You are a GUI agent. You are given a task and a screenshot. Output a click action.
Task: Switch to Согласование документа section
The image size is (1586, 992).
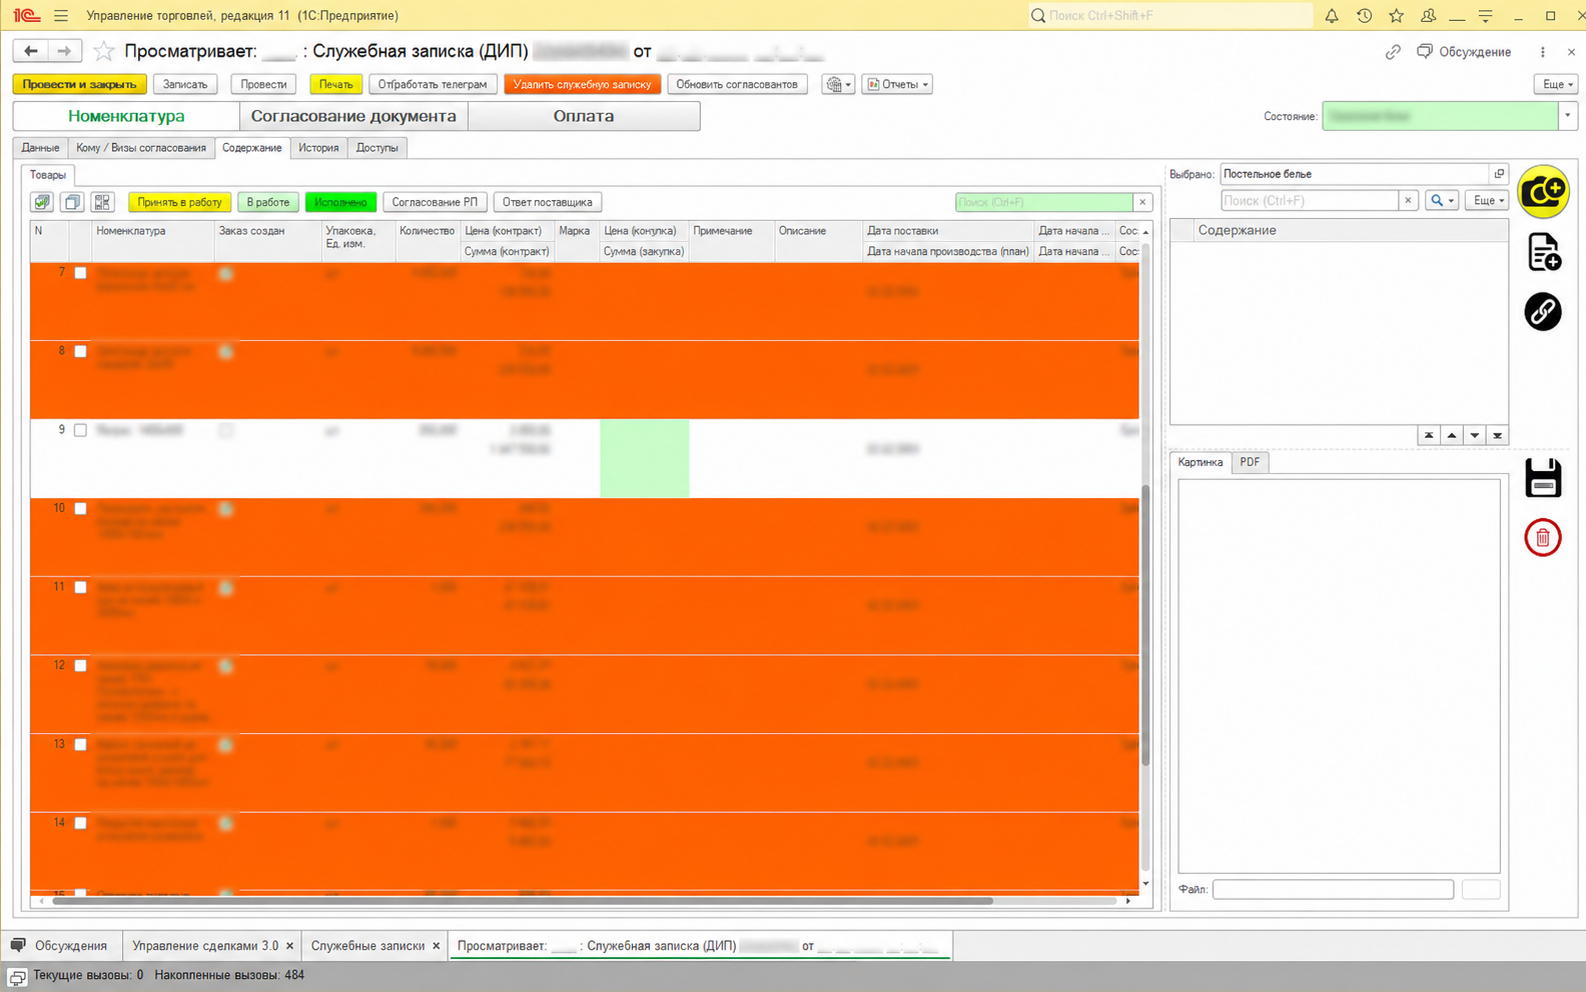pos(353,116)
